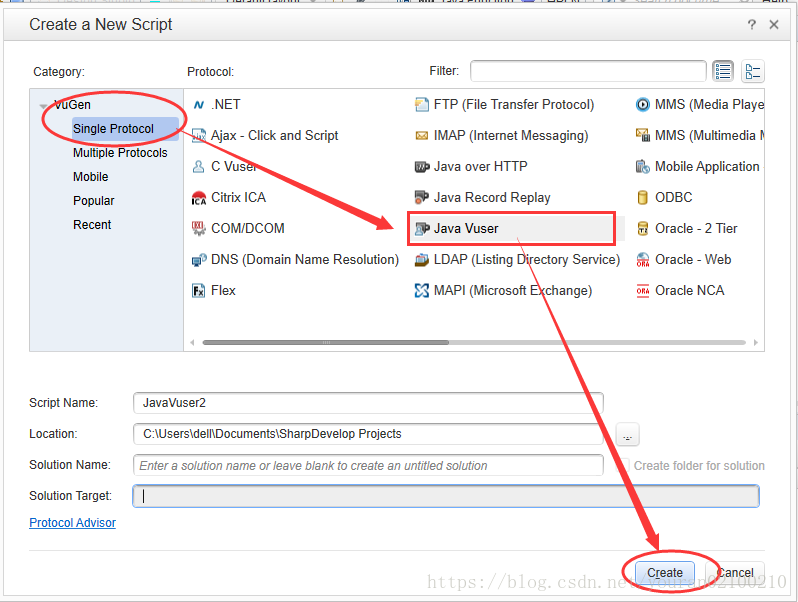
Task: Choose Ajax - Click and Script protocol
Action: [x=265, y=136]
